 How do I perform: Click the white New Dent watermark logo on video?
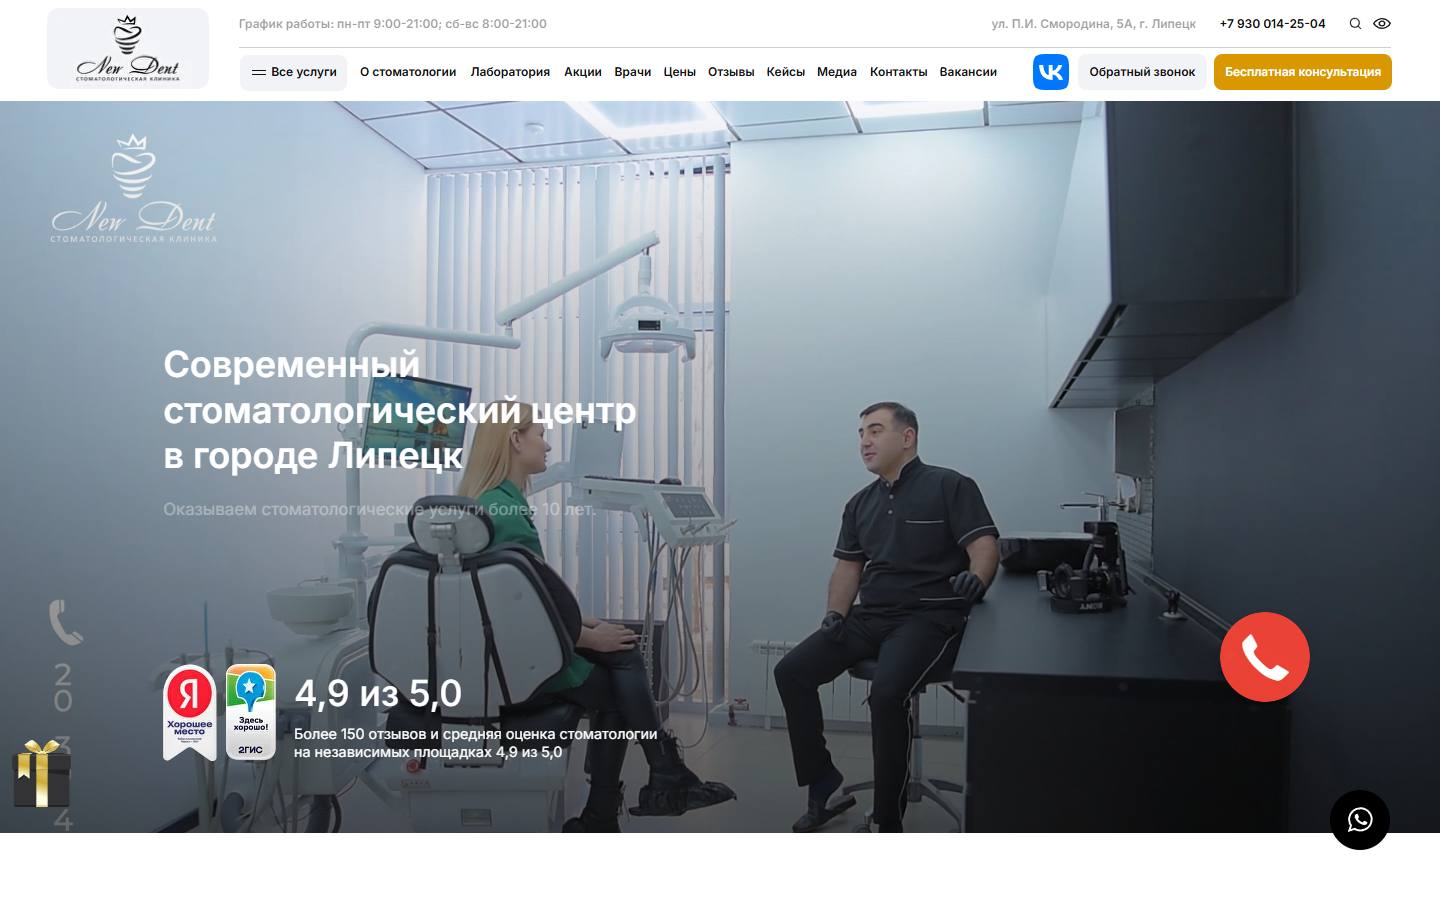point(134,189)
